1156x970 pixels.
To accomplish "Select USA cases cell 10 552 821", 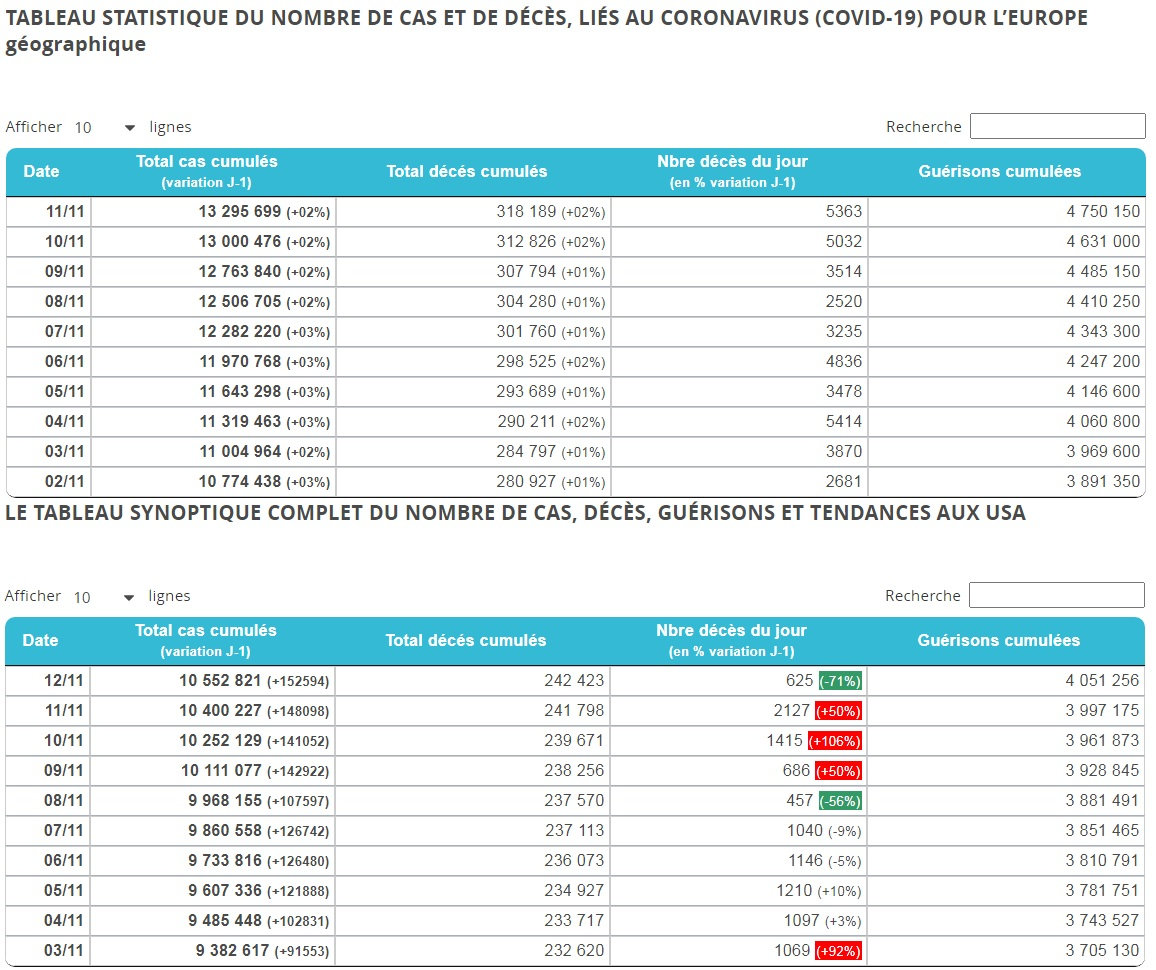I will pos(212,680).
